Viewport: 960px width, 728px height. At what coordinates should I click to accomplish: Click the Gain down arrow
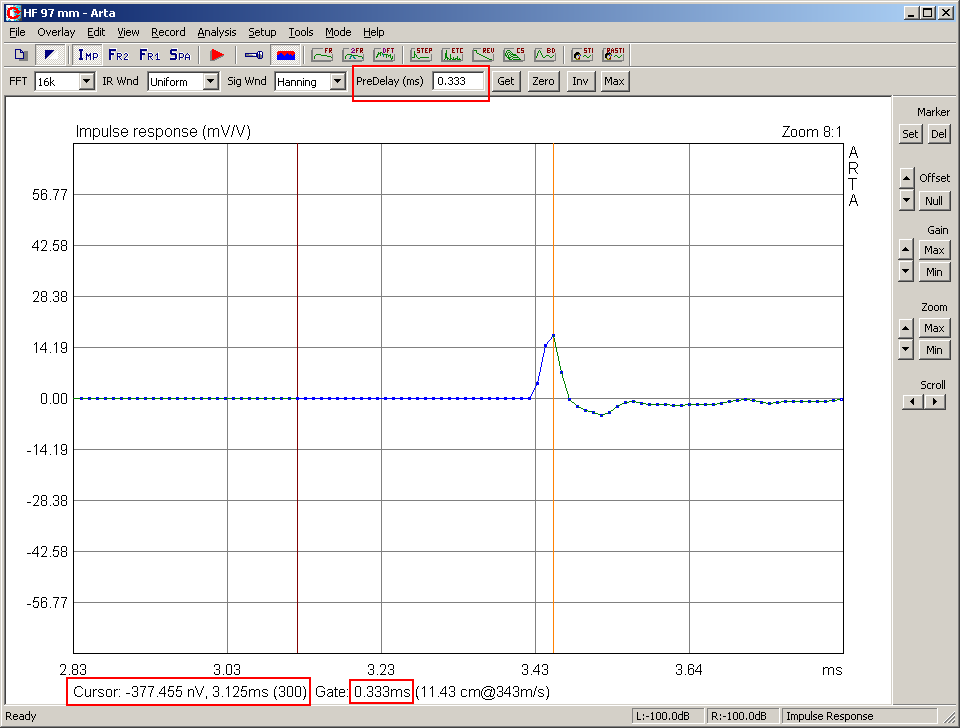[907, 271]
